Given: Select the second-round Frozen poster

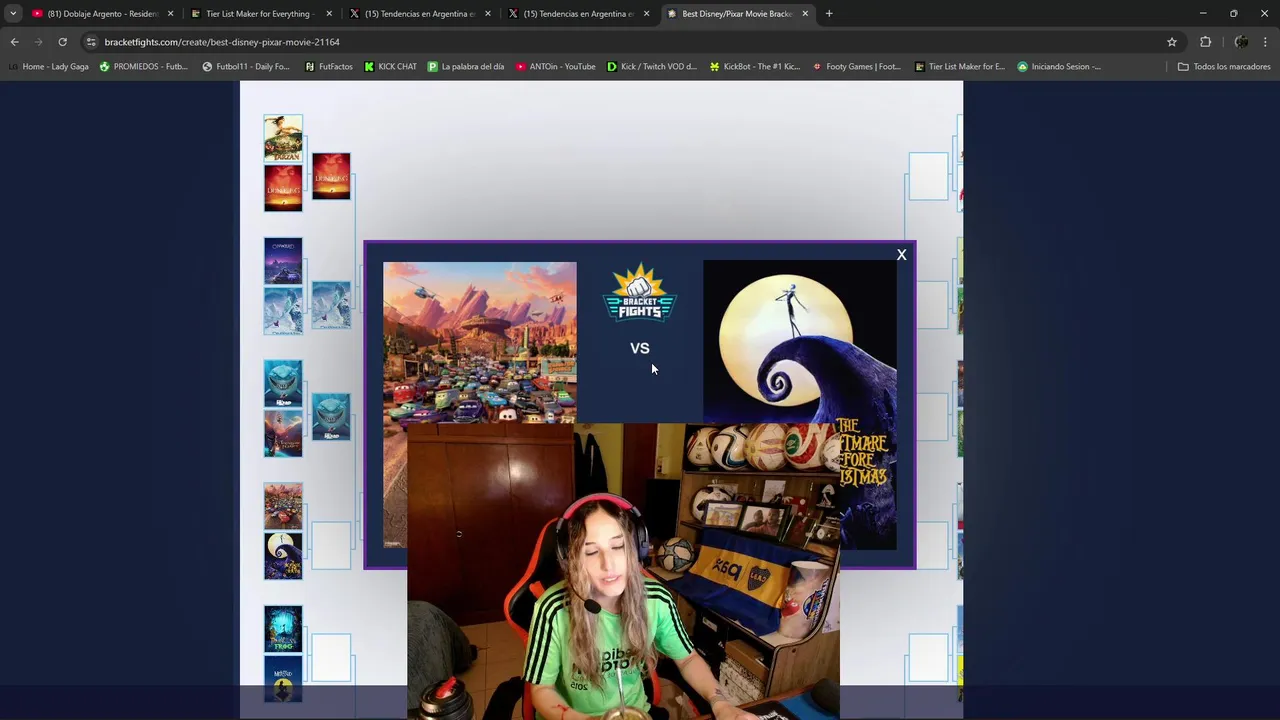Looking at the screenshot, I should 331,304.
